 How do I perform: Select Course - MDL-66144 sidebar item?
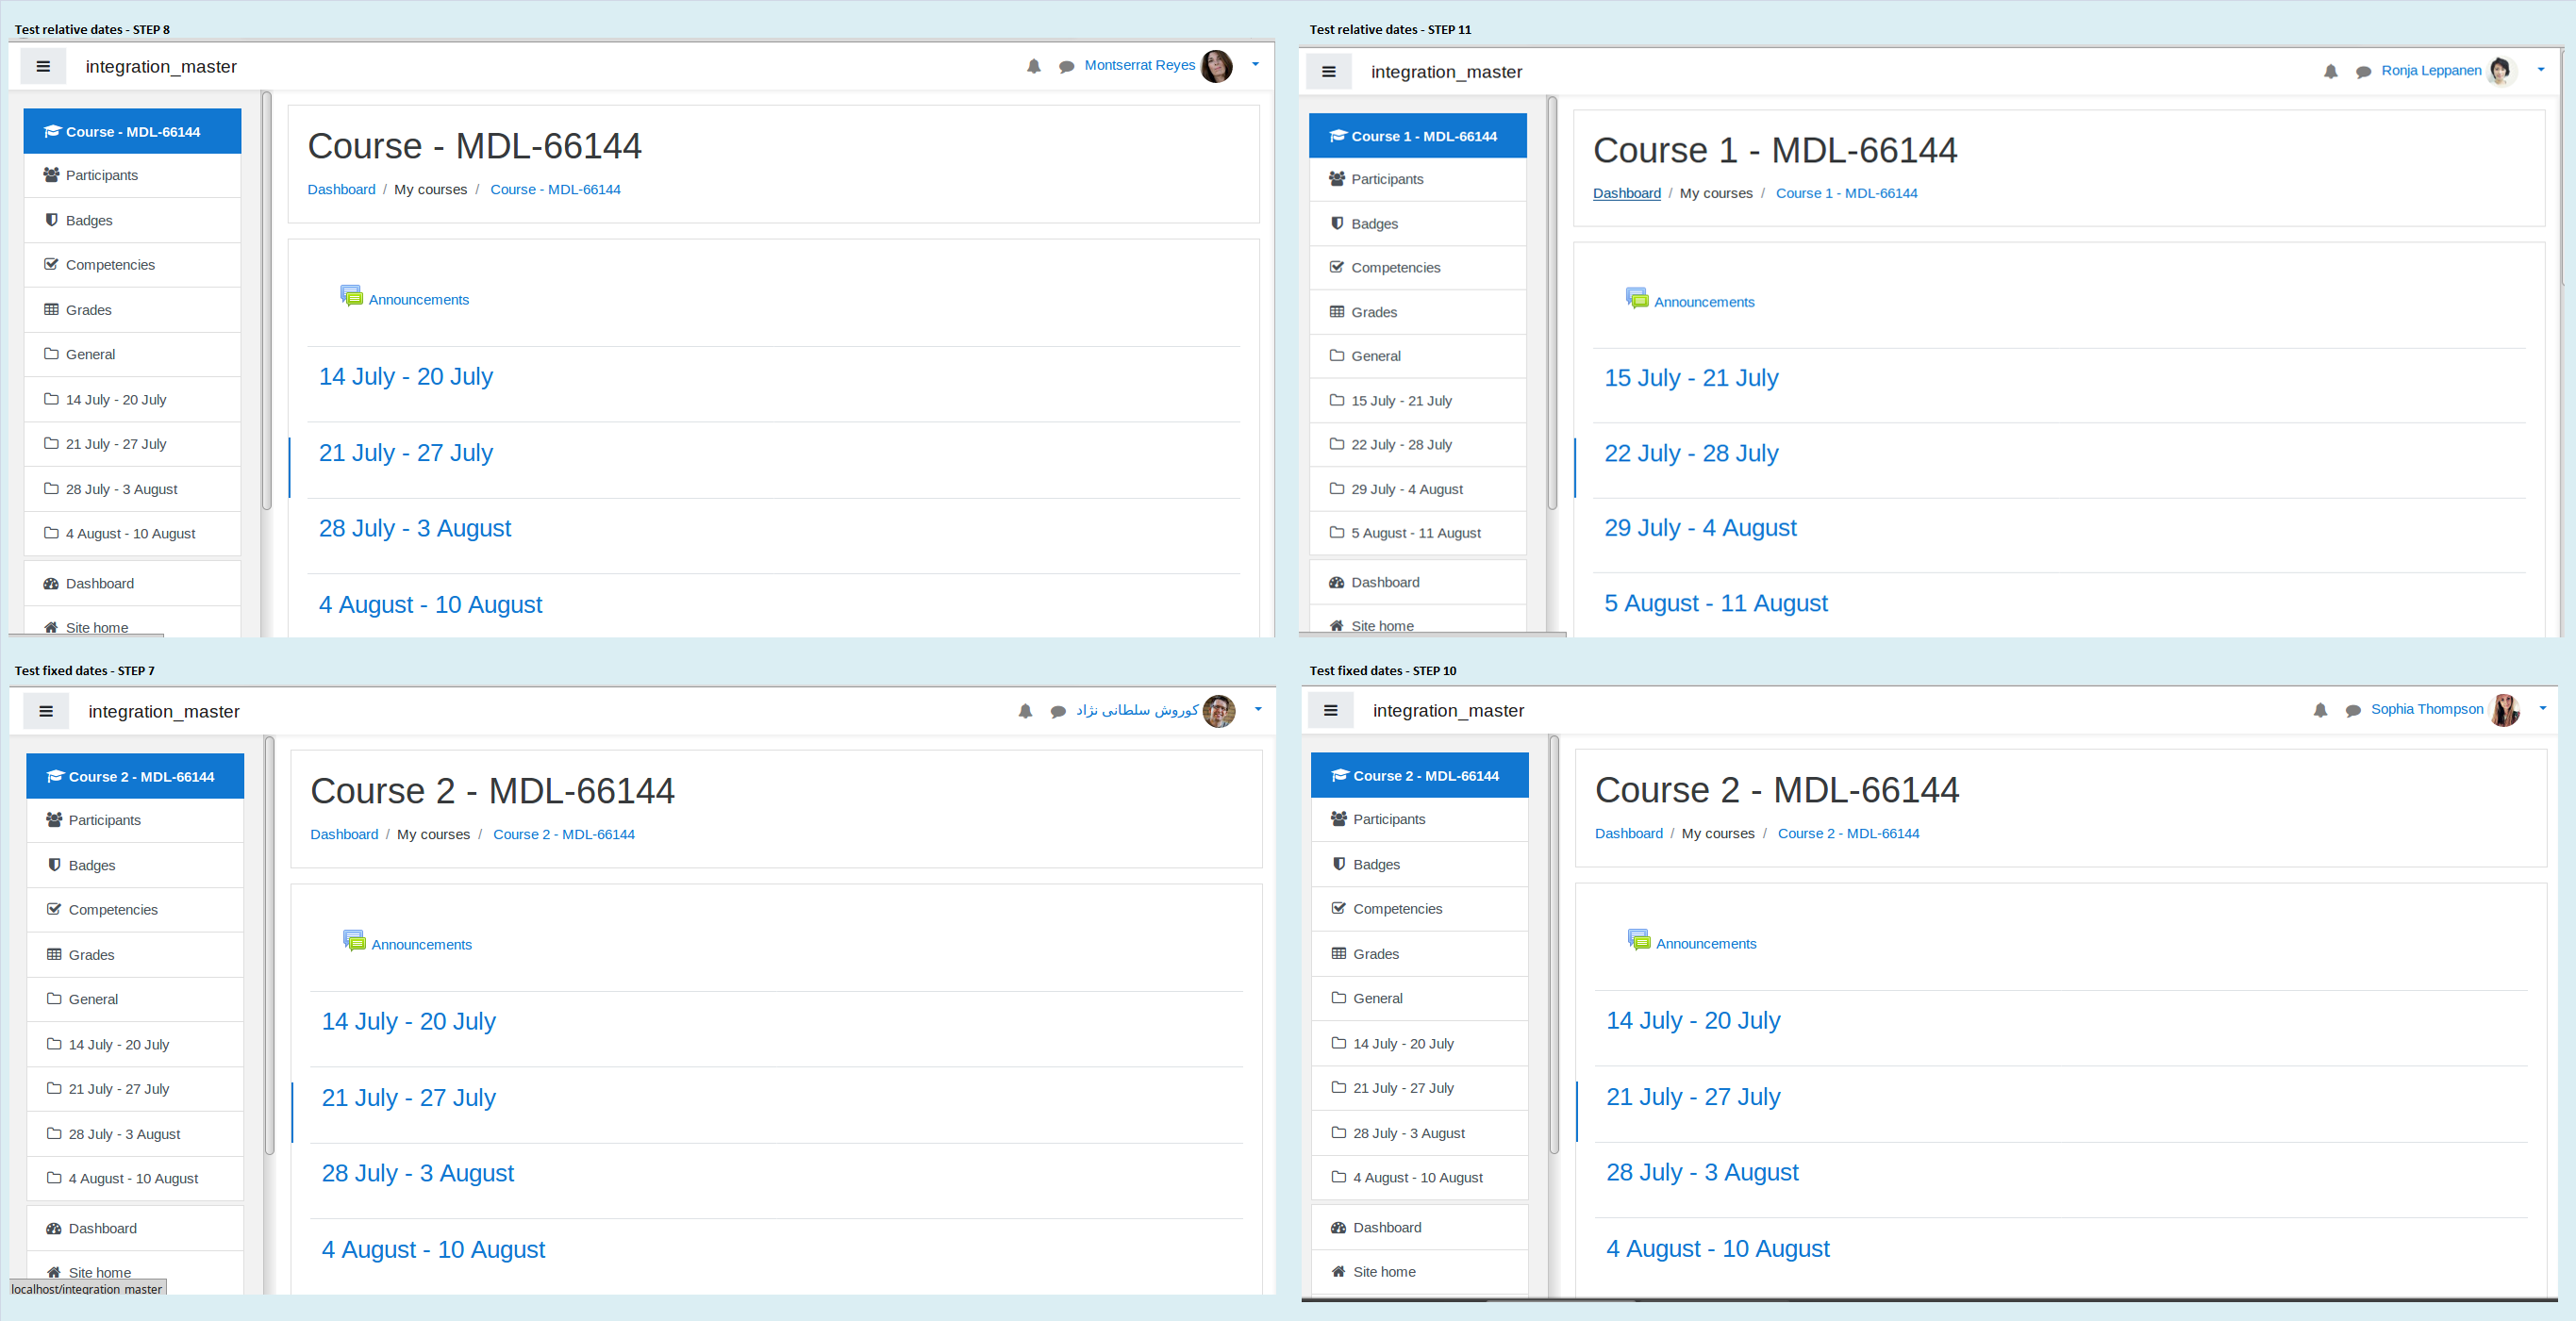tap(132, 132)
